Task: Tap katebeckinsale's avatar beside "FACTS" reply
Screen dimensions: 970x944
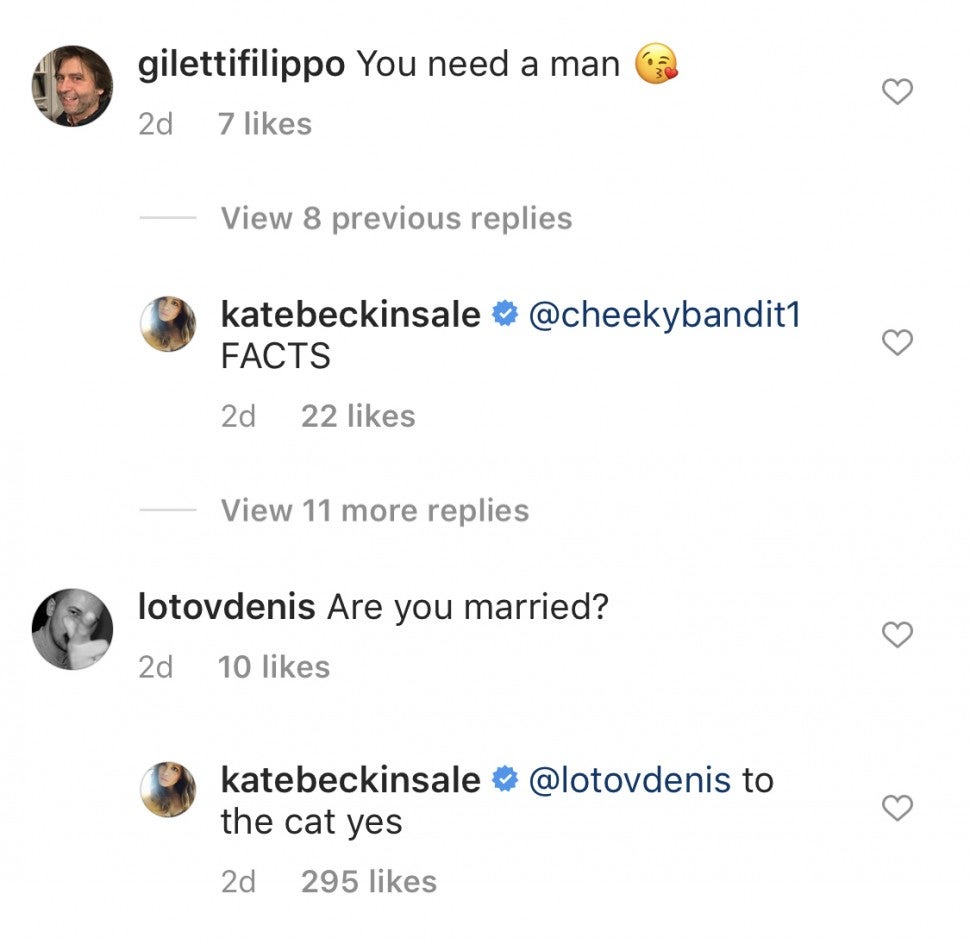Action: pyautogui.click(x=168, y=324)
